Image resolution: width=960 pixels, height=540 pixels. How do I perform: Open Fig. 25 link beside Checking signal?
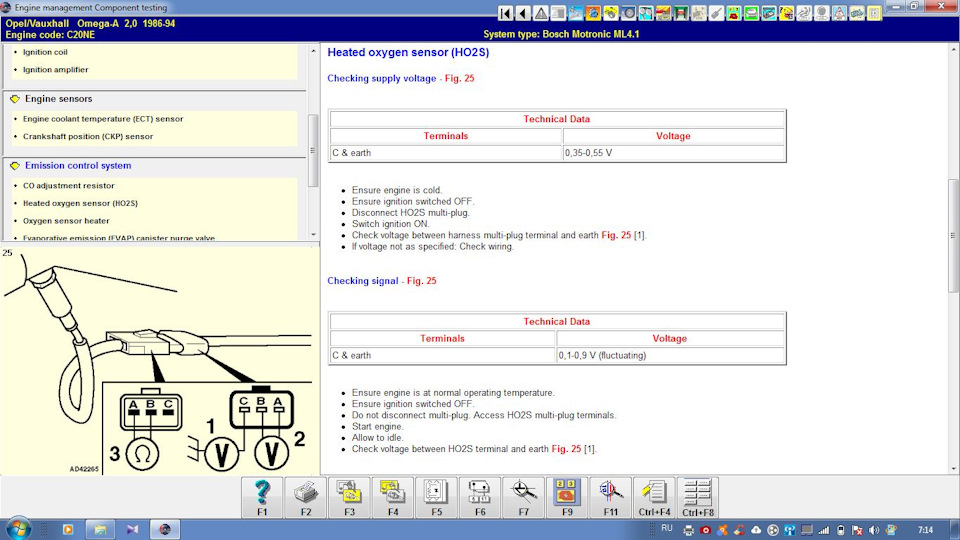coord(422,281)
